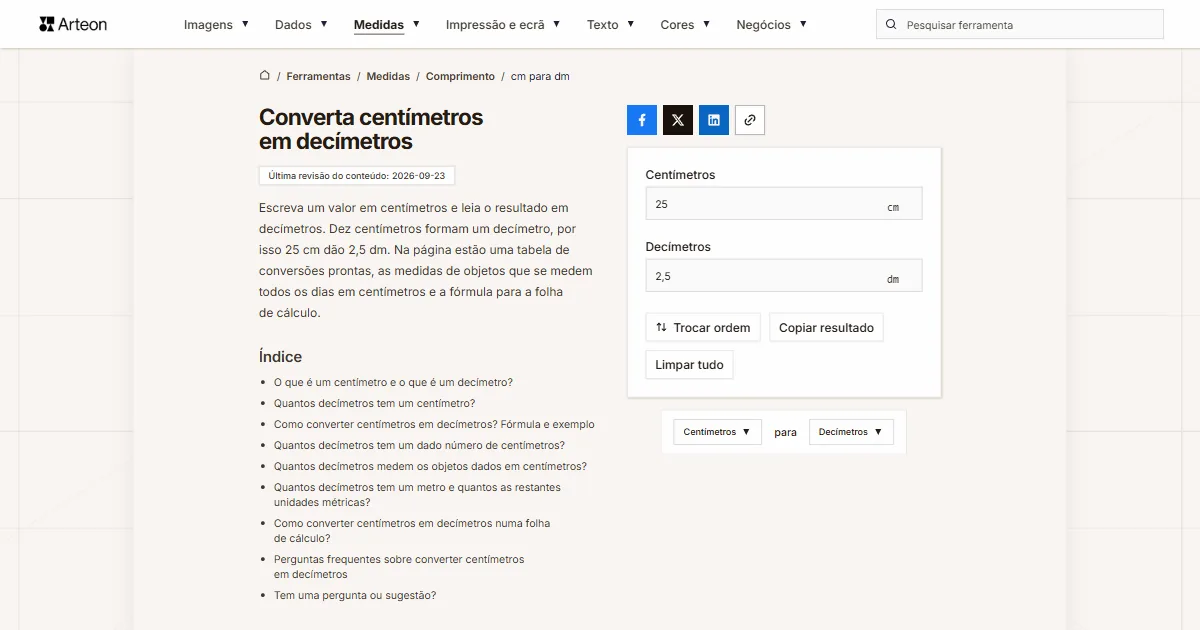Click the 'Índice' heading
Viewport: 1200px width, 630px height.
(280, 357)
